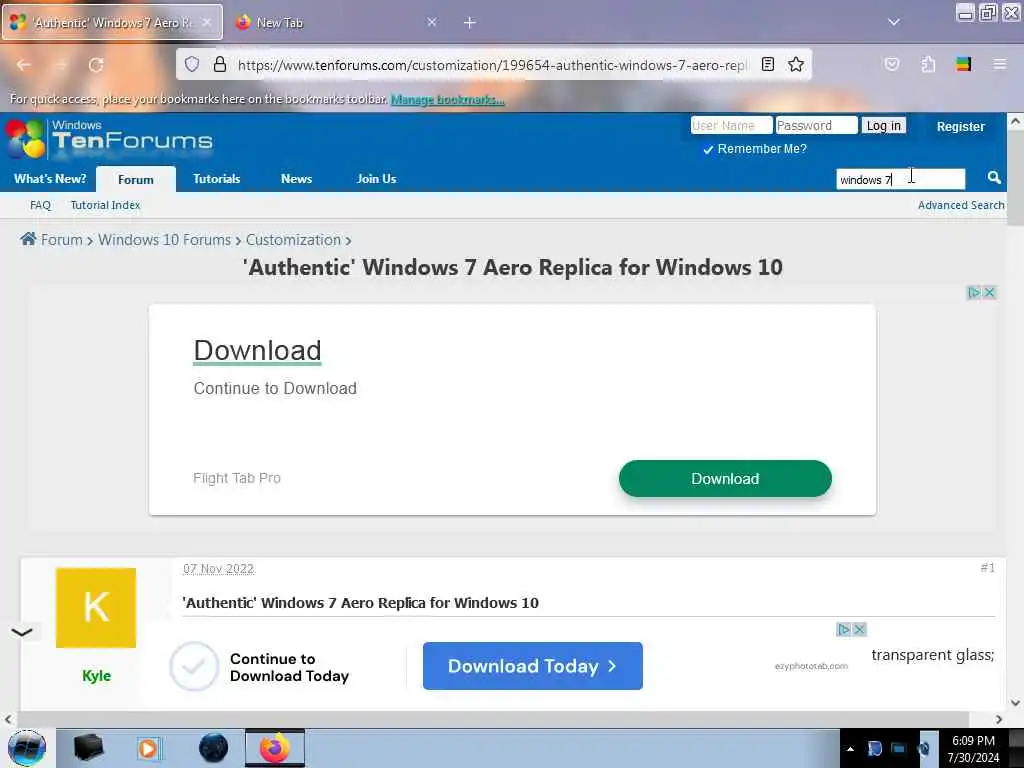The image size is (1024, 768).
Task: Open the black folder taskbar icon
Action: (x=88, y=748)
